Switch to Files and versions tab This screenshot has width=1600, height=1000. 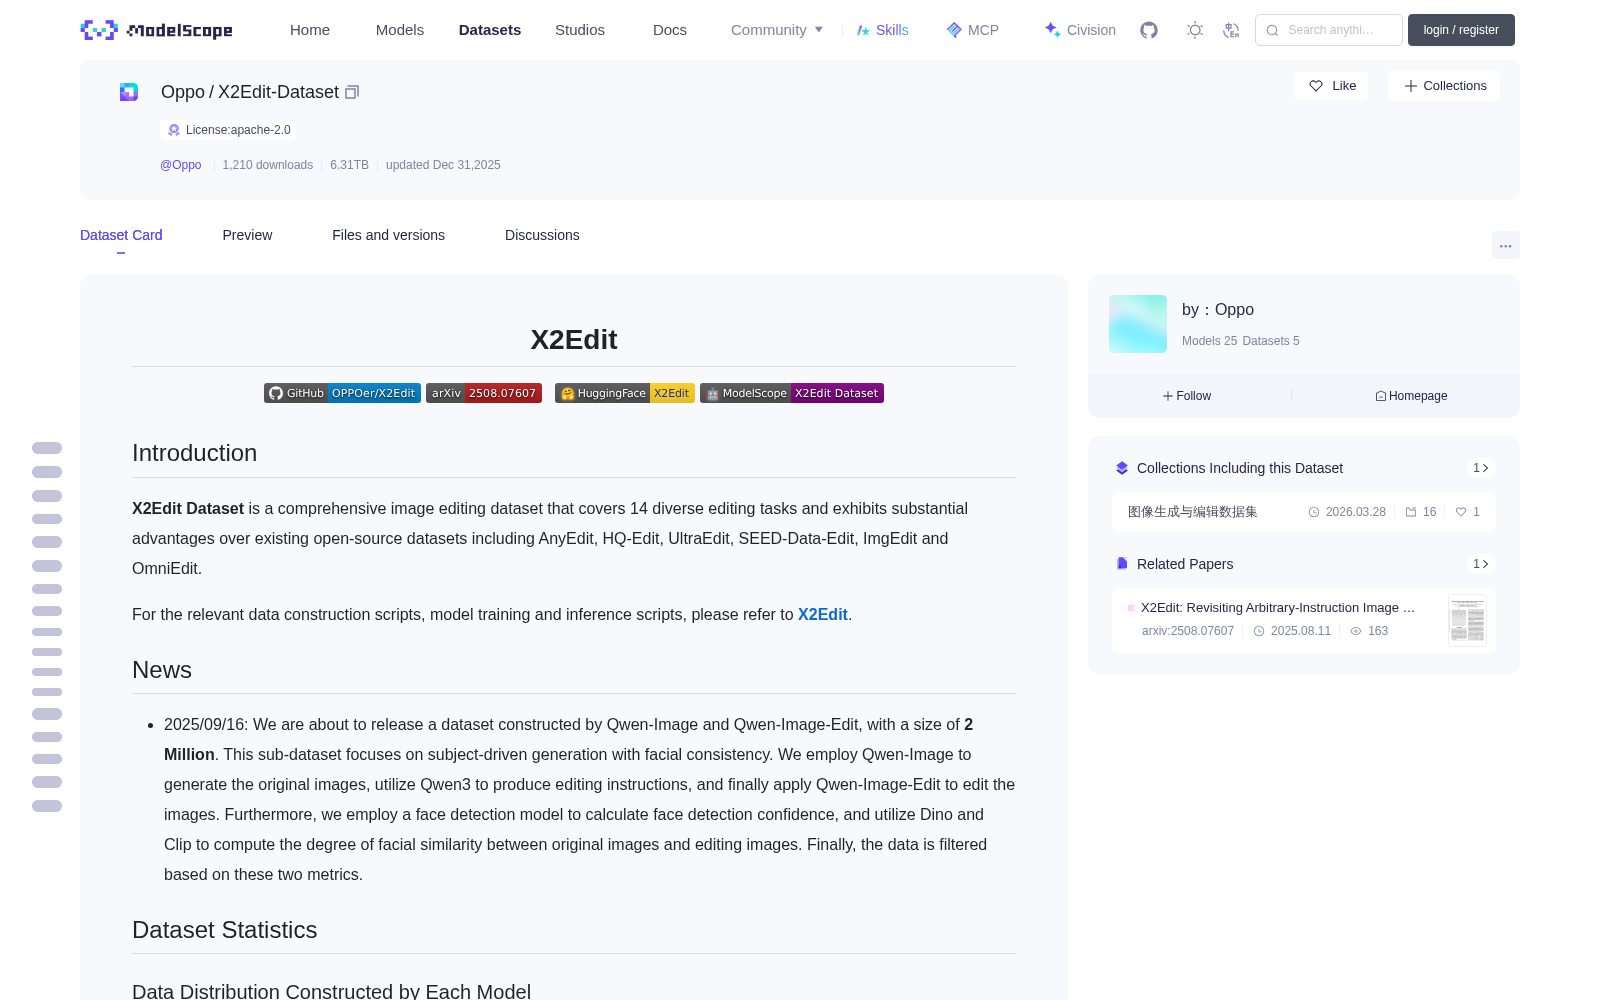pos(388,235)
